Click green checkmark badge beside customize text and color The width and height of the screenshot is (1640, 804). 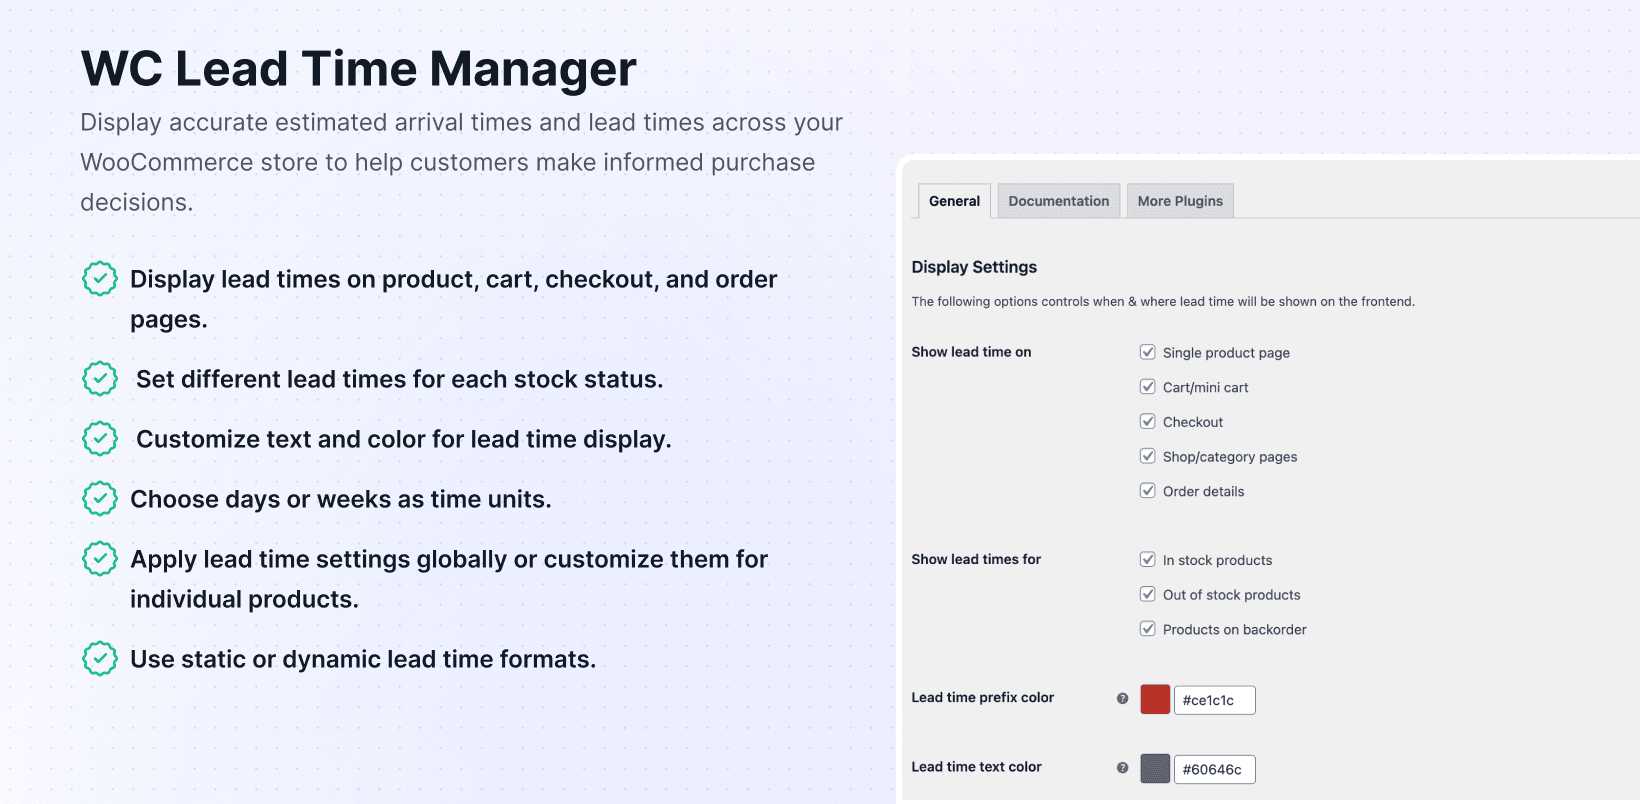100,438
